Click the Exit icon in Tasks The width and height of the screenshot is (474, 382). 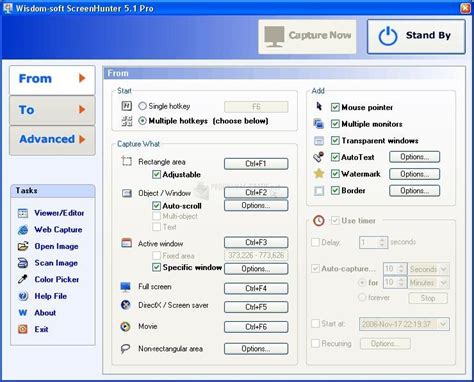23,329
